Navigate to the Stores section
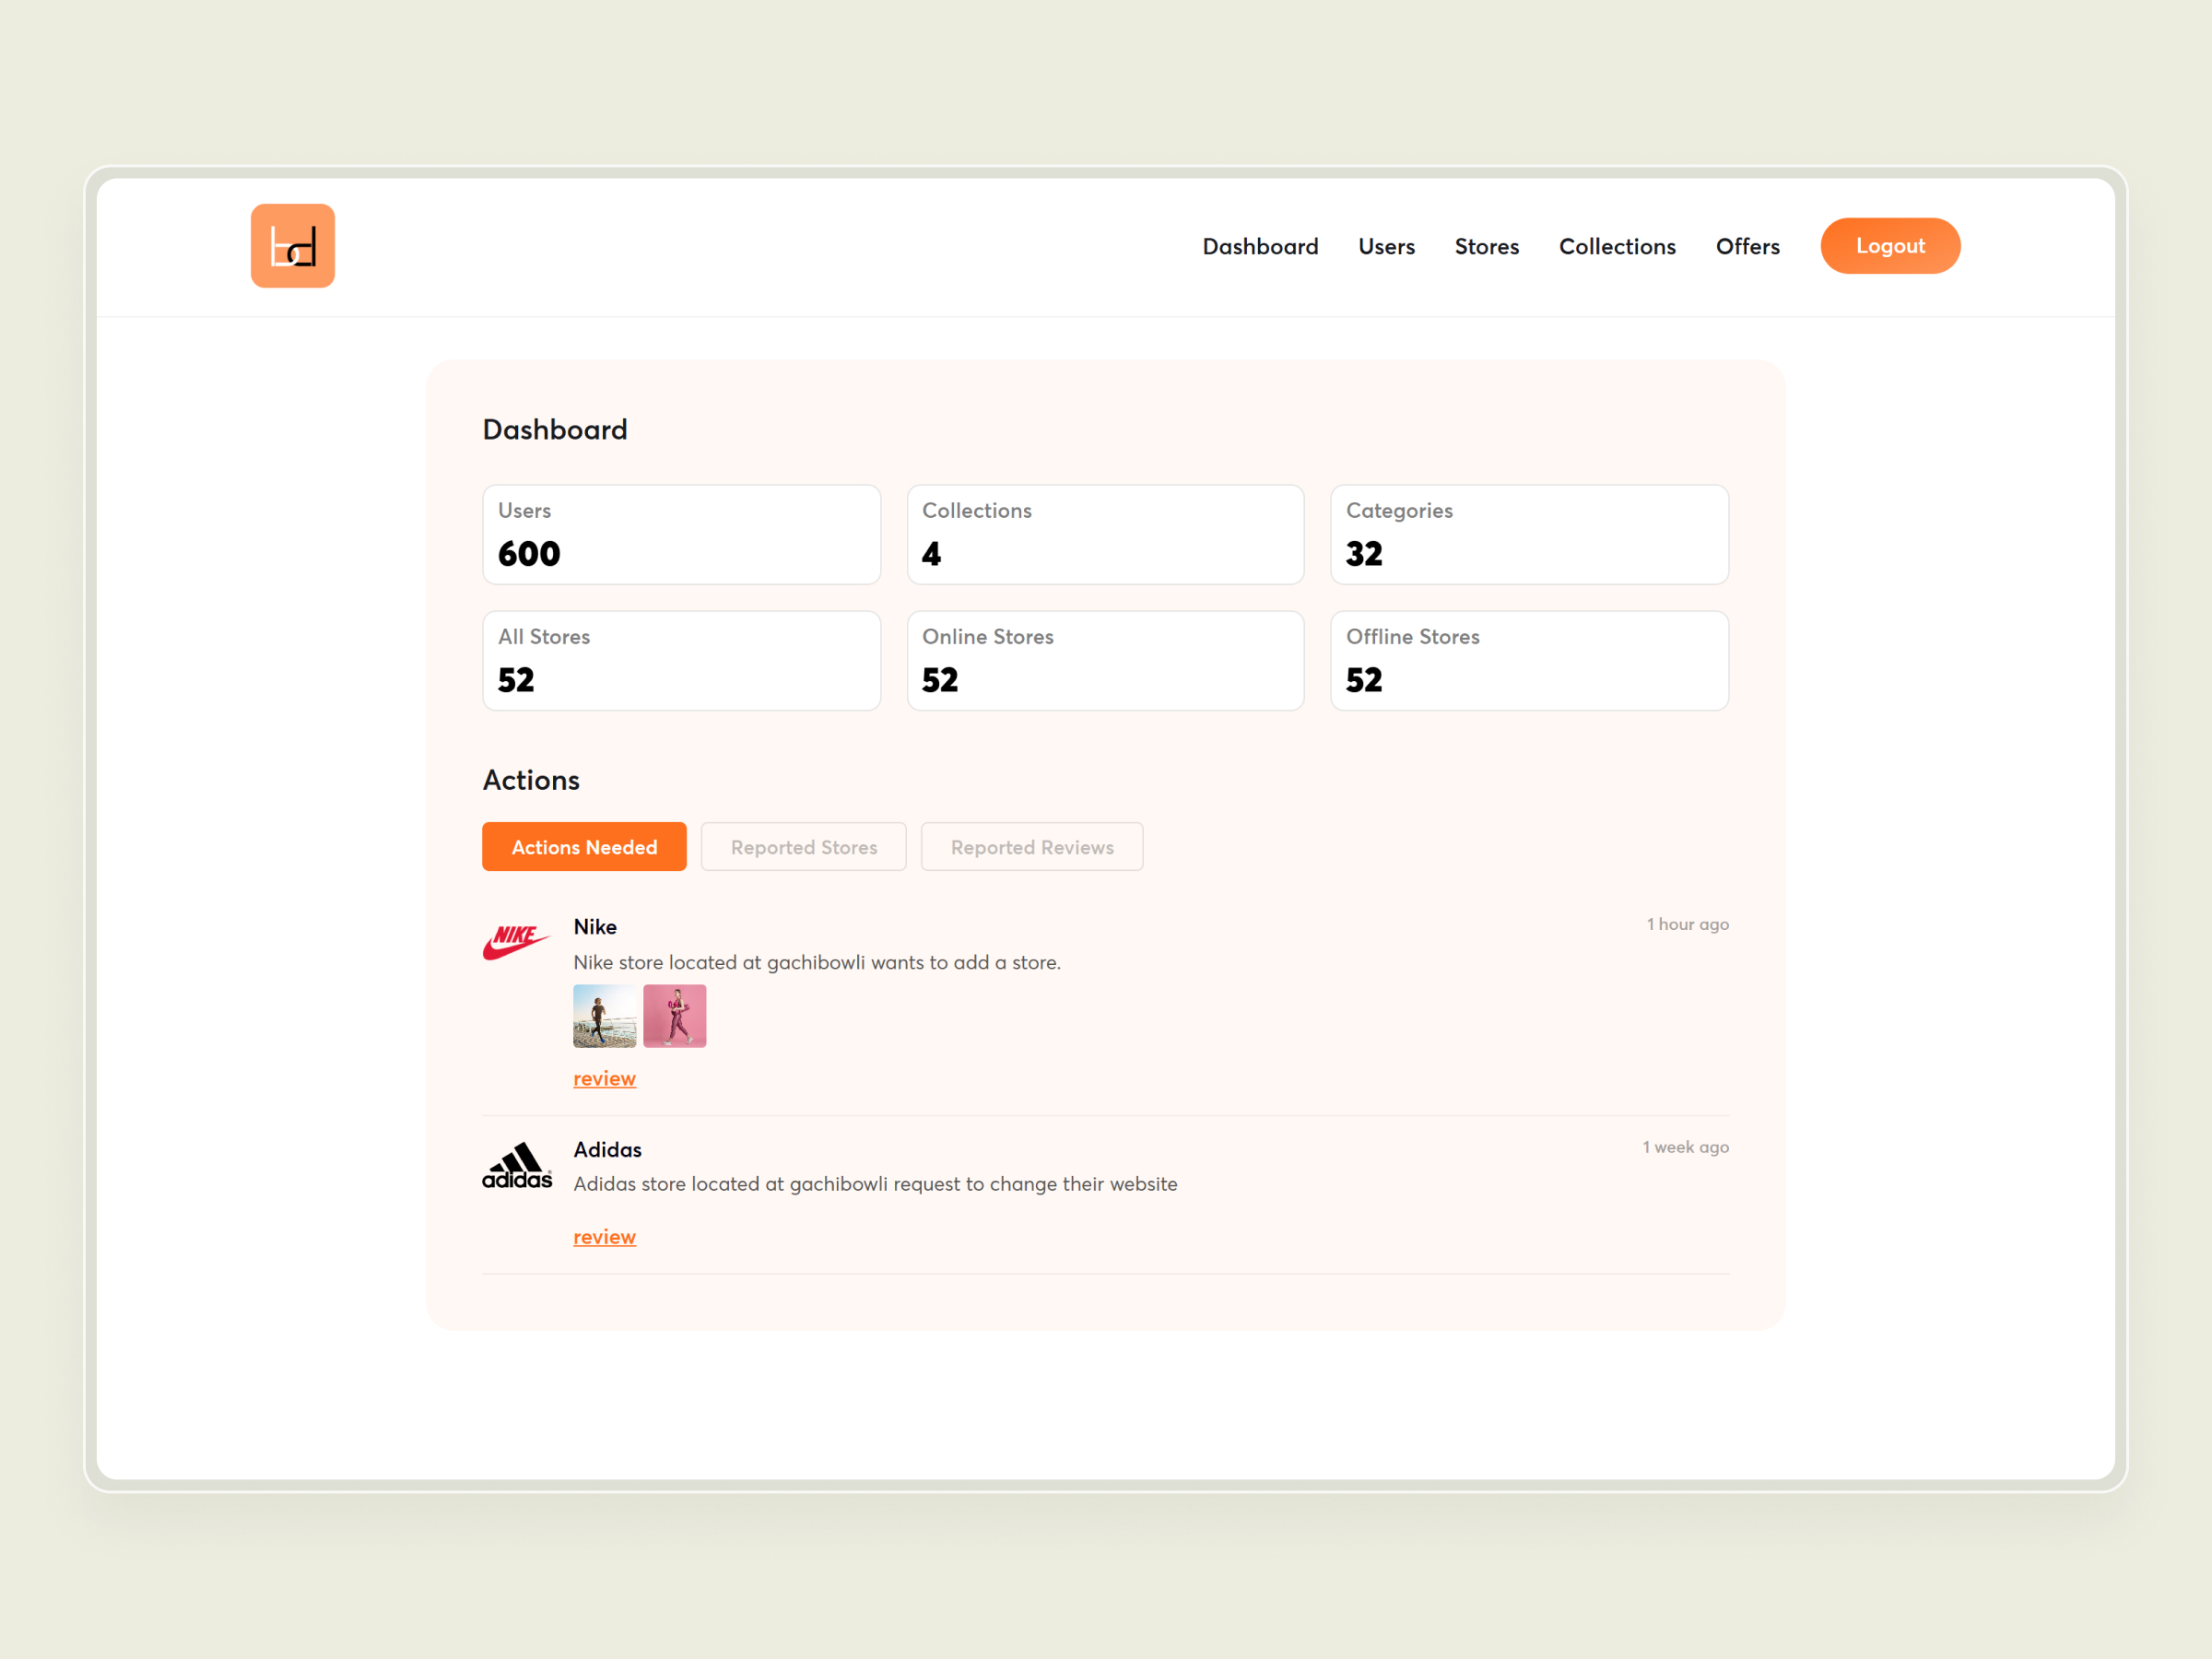2212x1659 pixels. point(1486,246)
